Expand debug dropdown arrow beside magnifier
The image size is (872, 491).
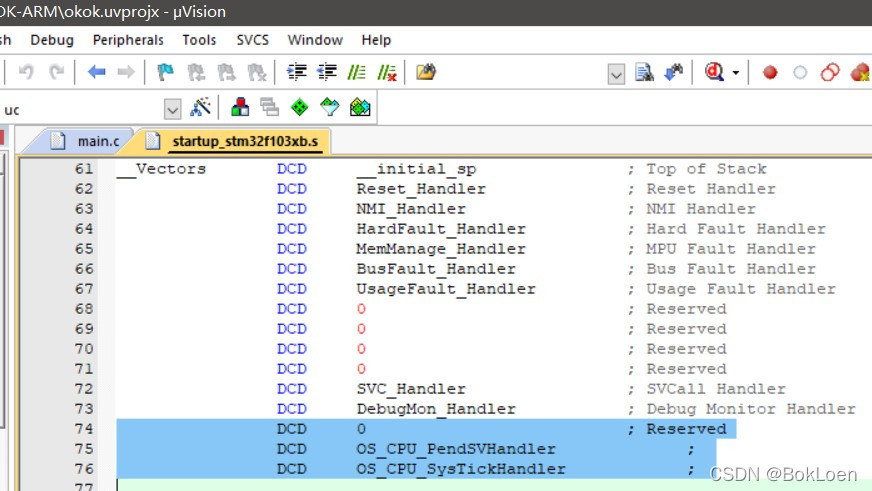click(736, 73)
